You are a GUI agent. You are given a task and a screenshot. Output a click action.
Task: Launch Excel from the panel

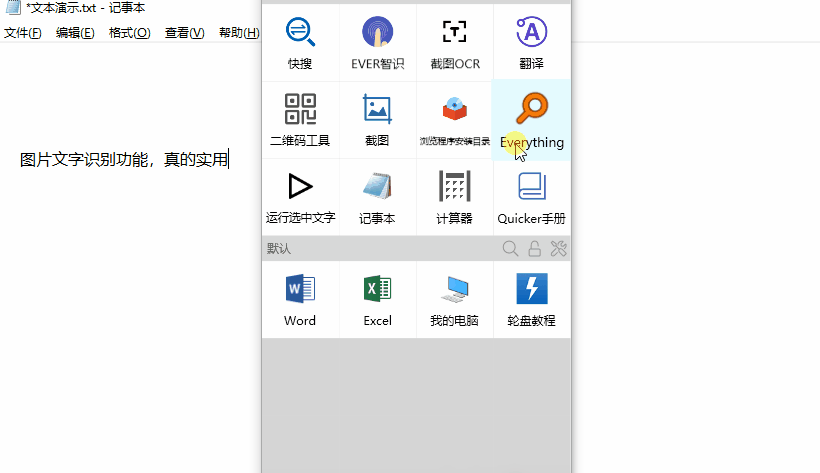point(378,299)
